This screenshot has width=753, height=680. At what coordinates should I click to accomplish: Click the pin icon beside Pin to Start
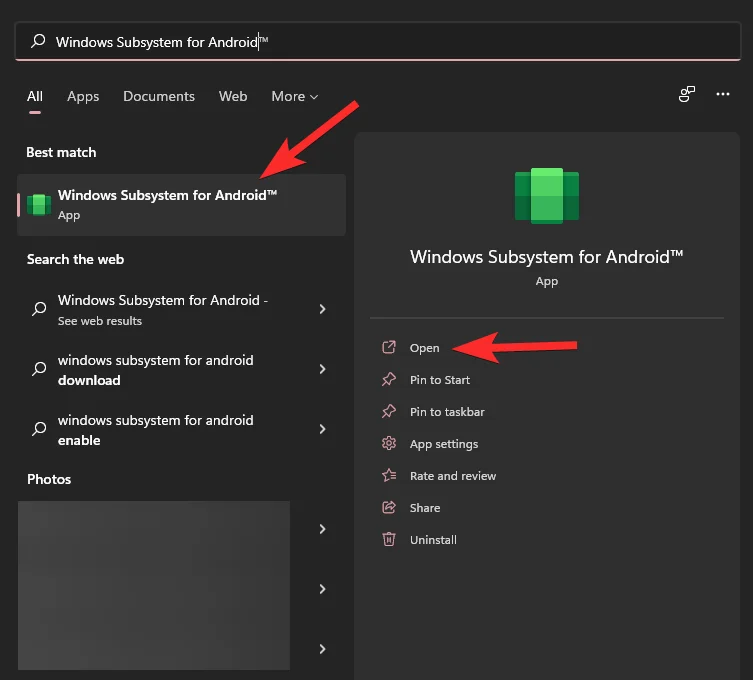[389, 379]
